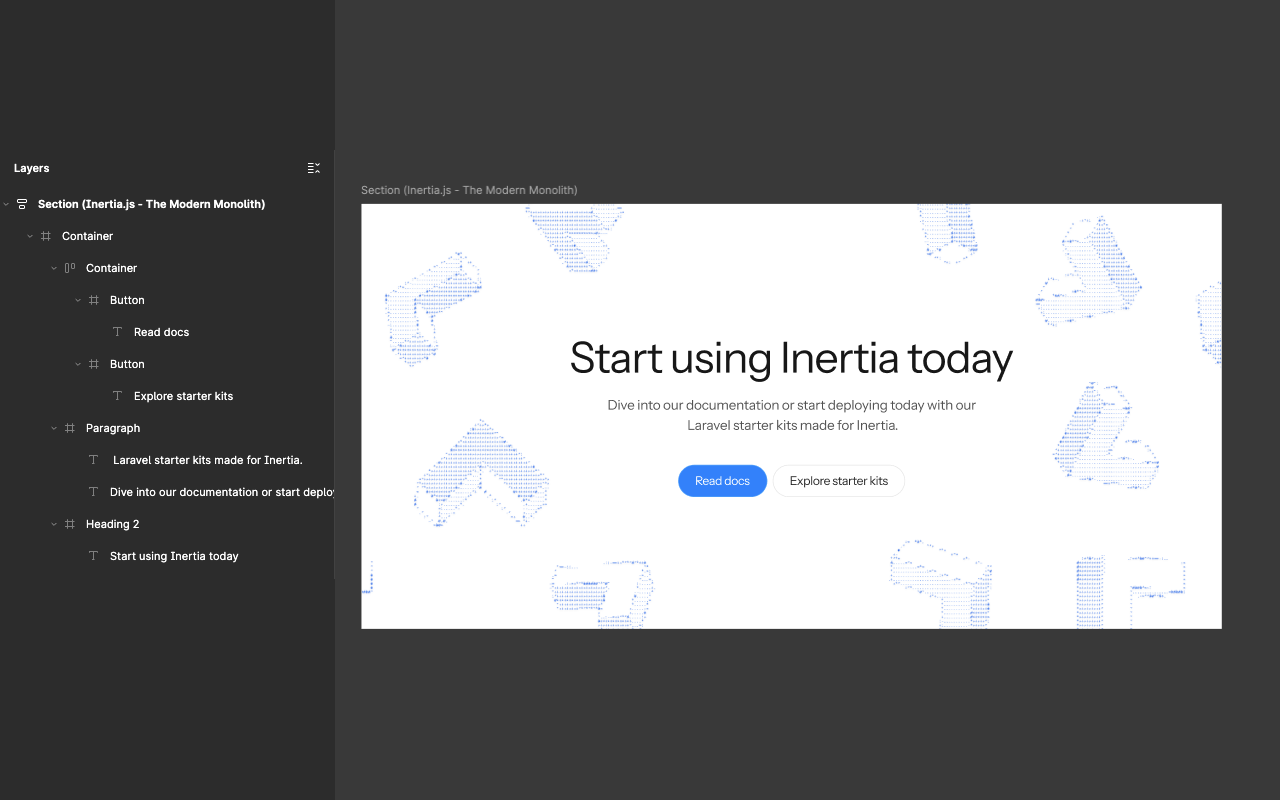Select the Read docs text layer

(x=161, y=332)
